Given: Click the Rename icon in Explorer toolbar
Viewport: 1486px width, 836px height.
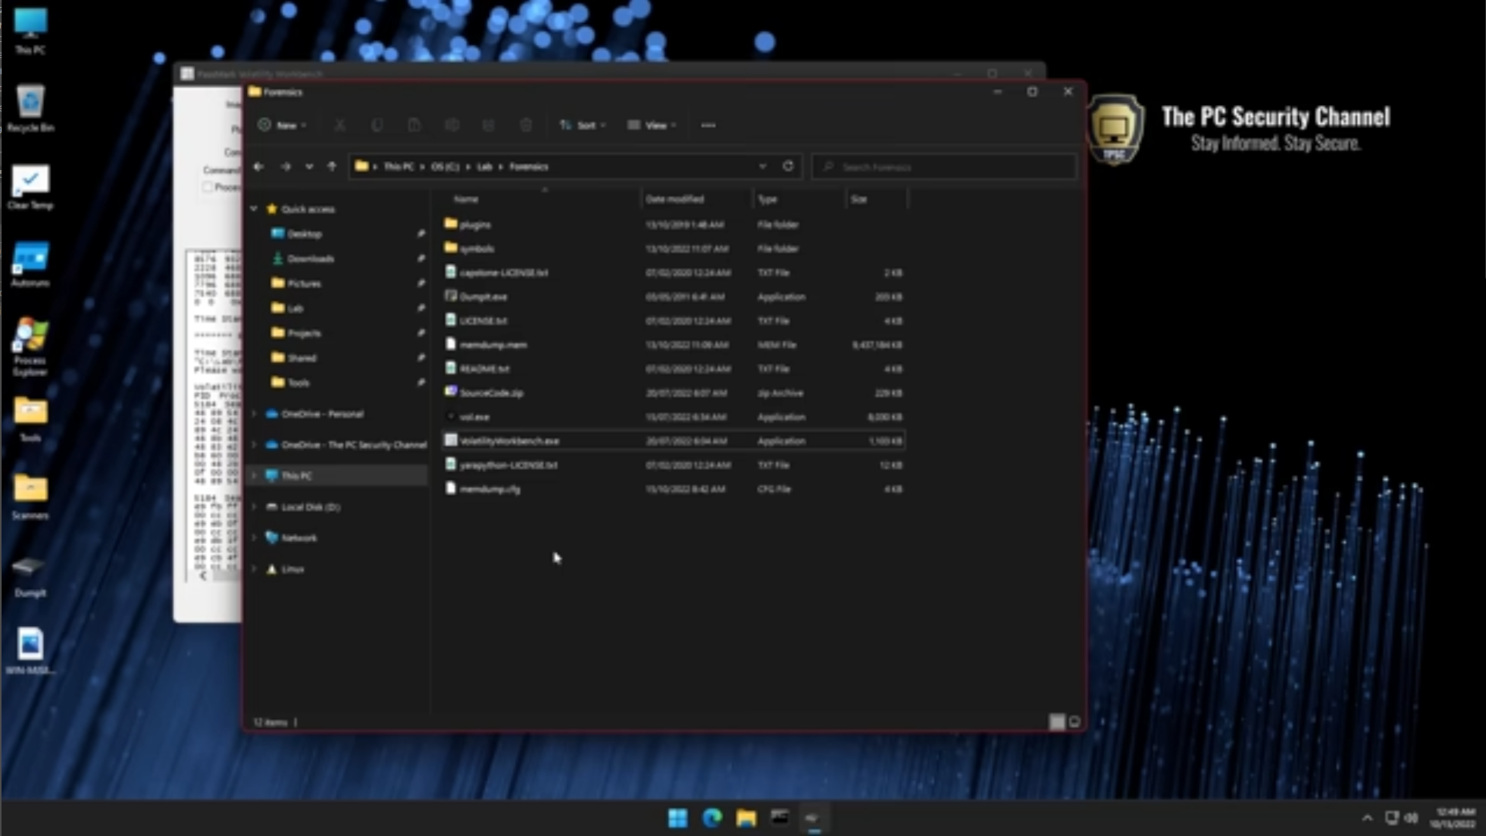Looking at the screenshot, I should click(452, 125).
